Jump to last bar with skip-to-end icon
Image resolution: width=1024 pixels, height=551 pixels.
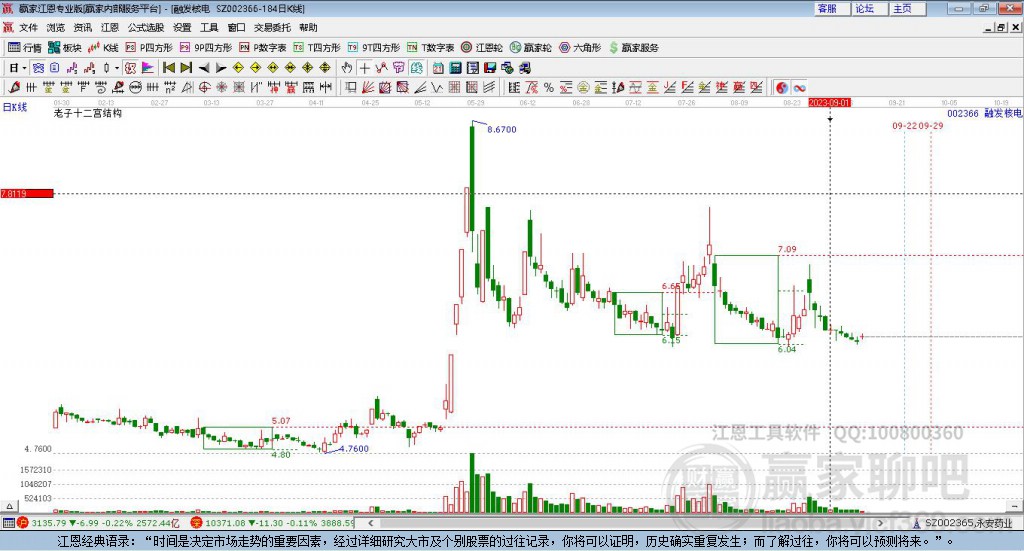(186, 68)
